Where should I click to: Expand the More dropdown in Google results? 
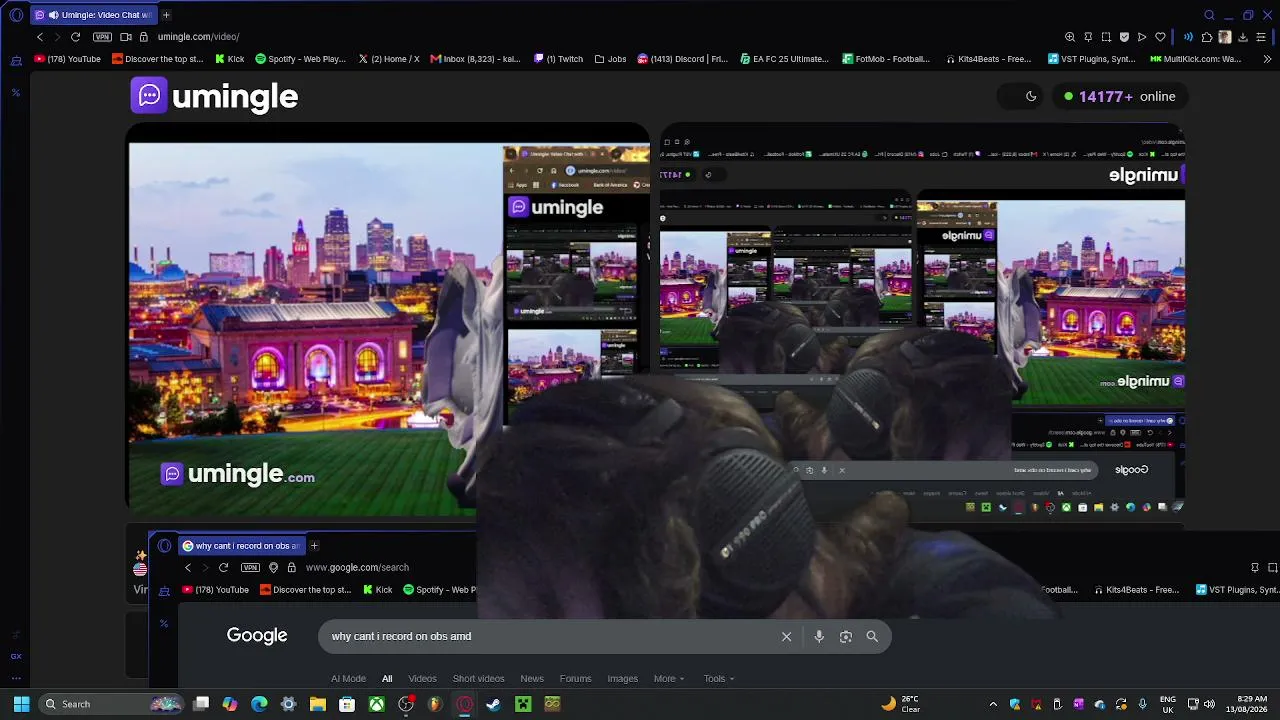[x=669, y=679]
